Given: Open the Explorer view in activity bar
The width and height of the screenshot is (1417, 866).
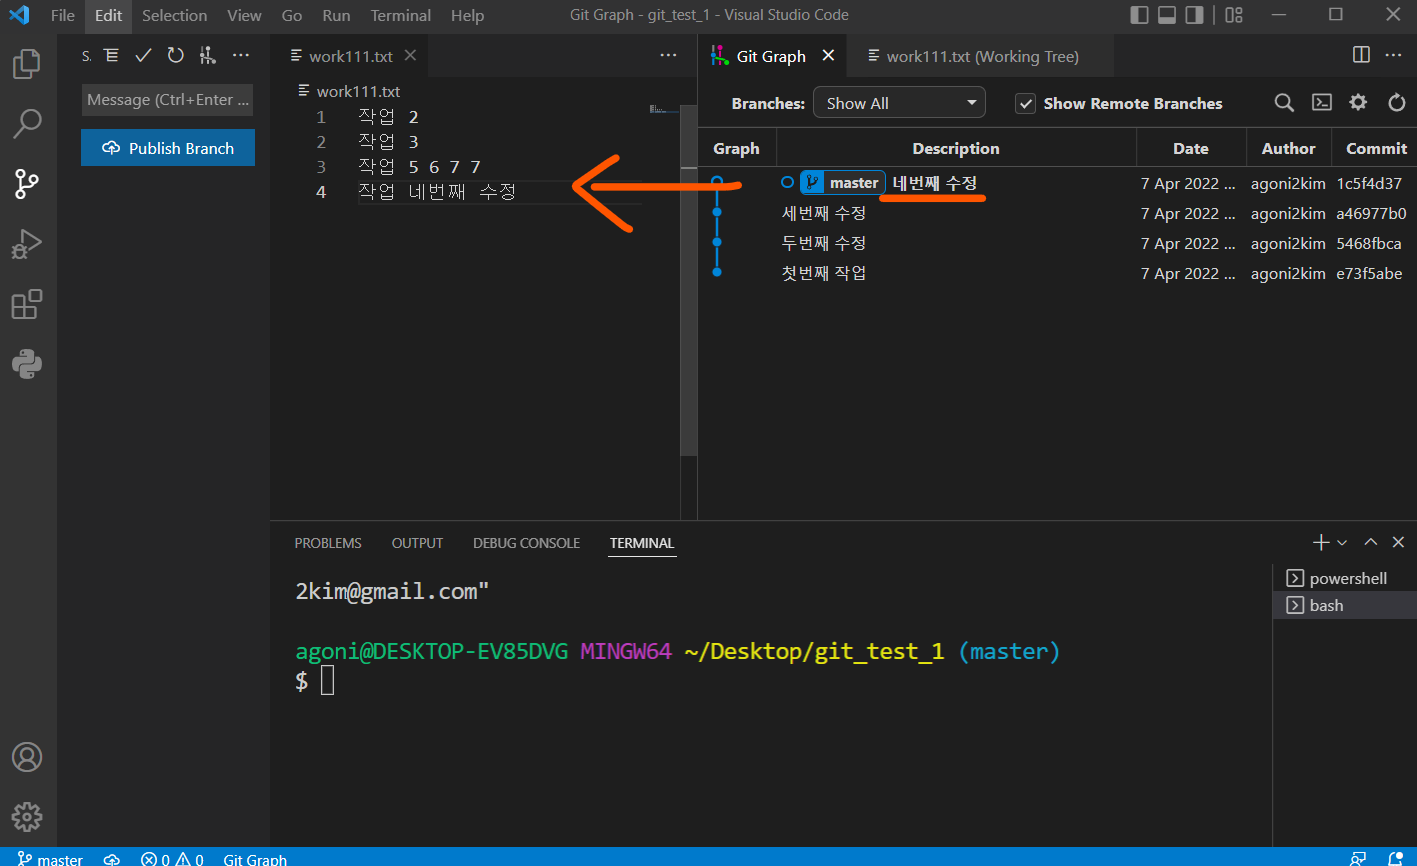Looking at the screenshot, I should [27, 65].
